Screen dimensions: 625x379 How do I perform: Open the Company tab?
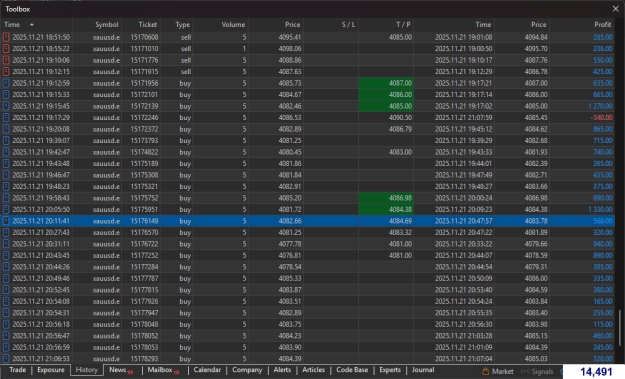click(x=247, y=370)
